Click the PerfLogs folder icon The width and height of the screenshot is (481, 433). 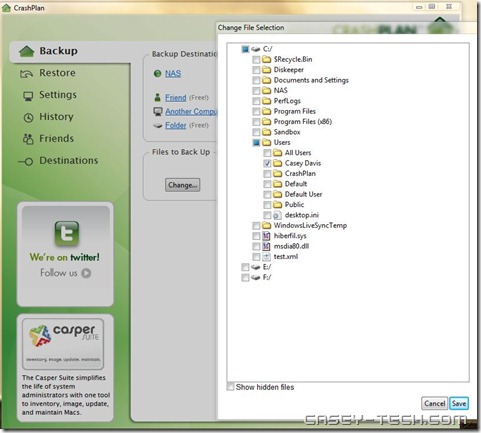coord(266,101)
